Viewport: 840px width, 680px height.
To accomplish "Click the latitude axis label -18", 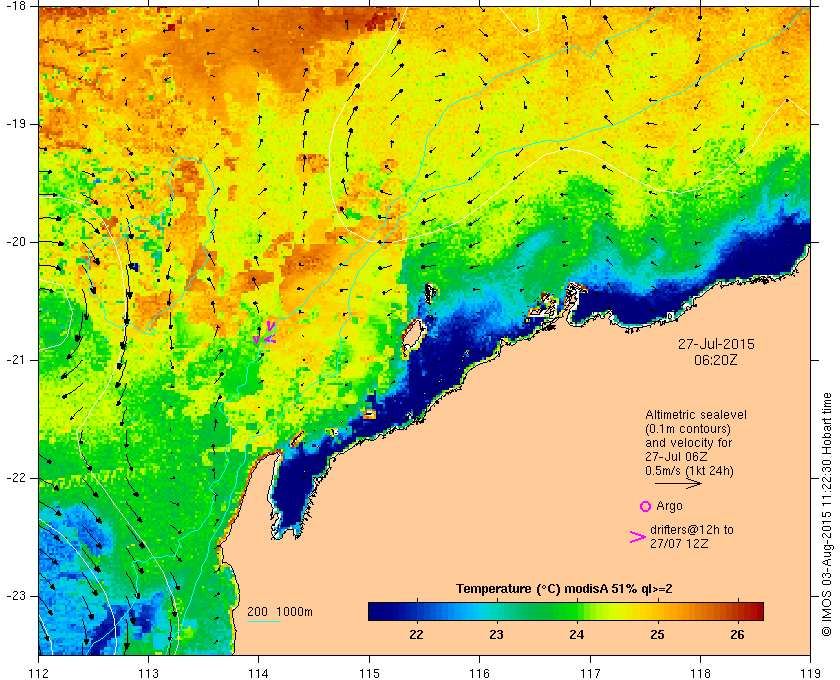I will [x=16, y=5].
